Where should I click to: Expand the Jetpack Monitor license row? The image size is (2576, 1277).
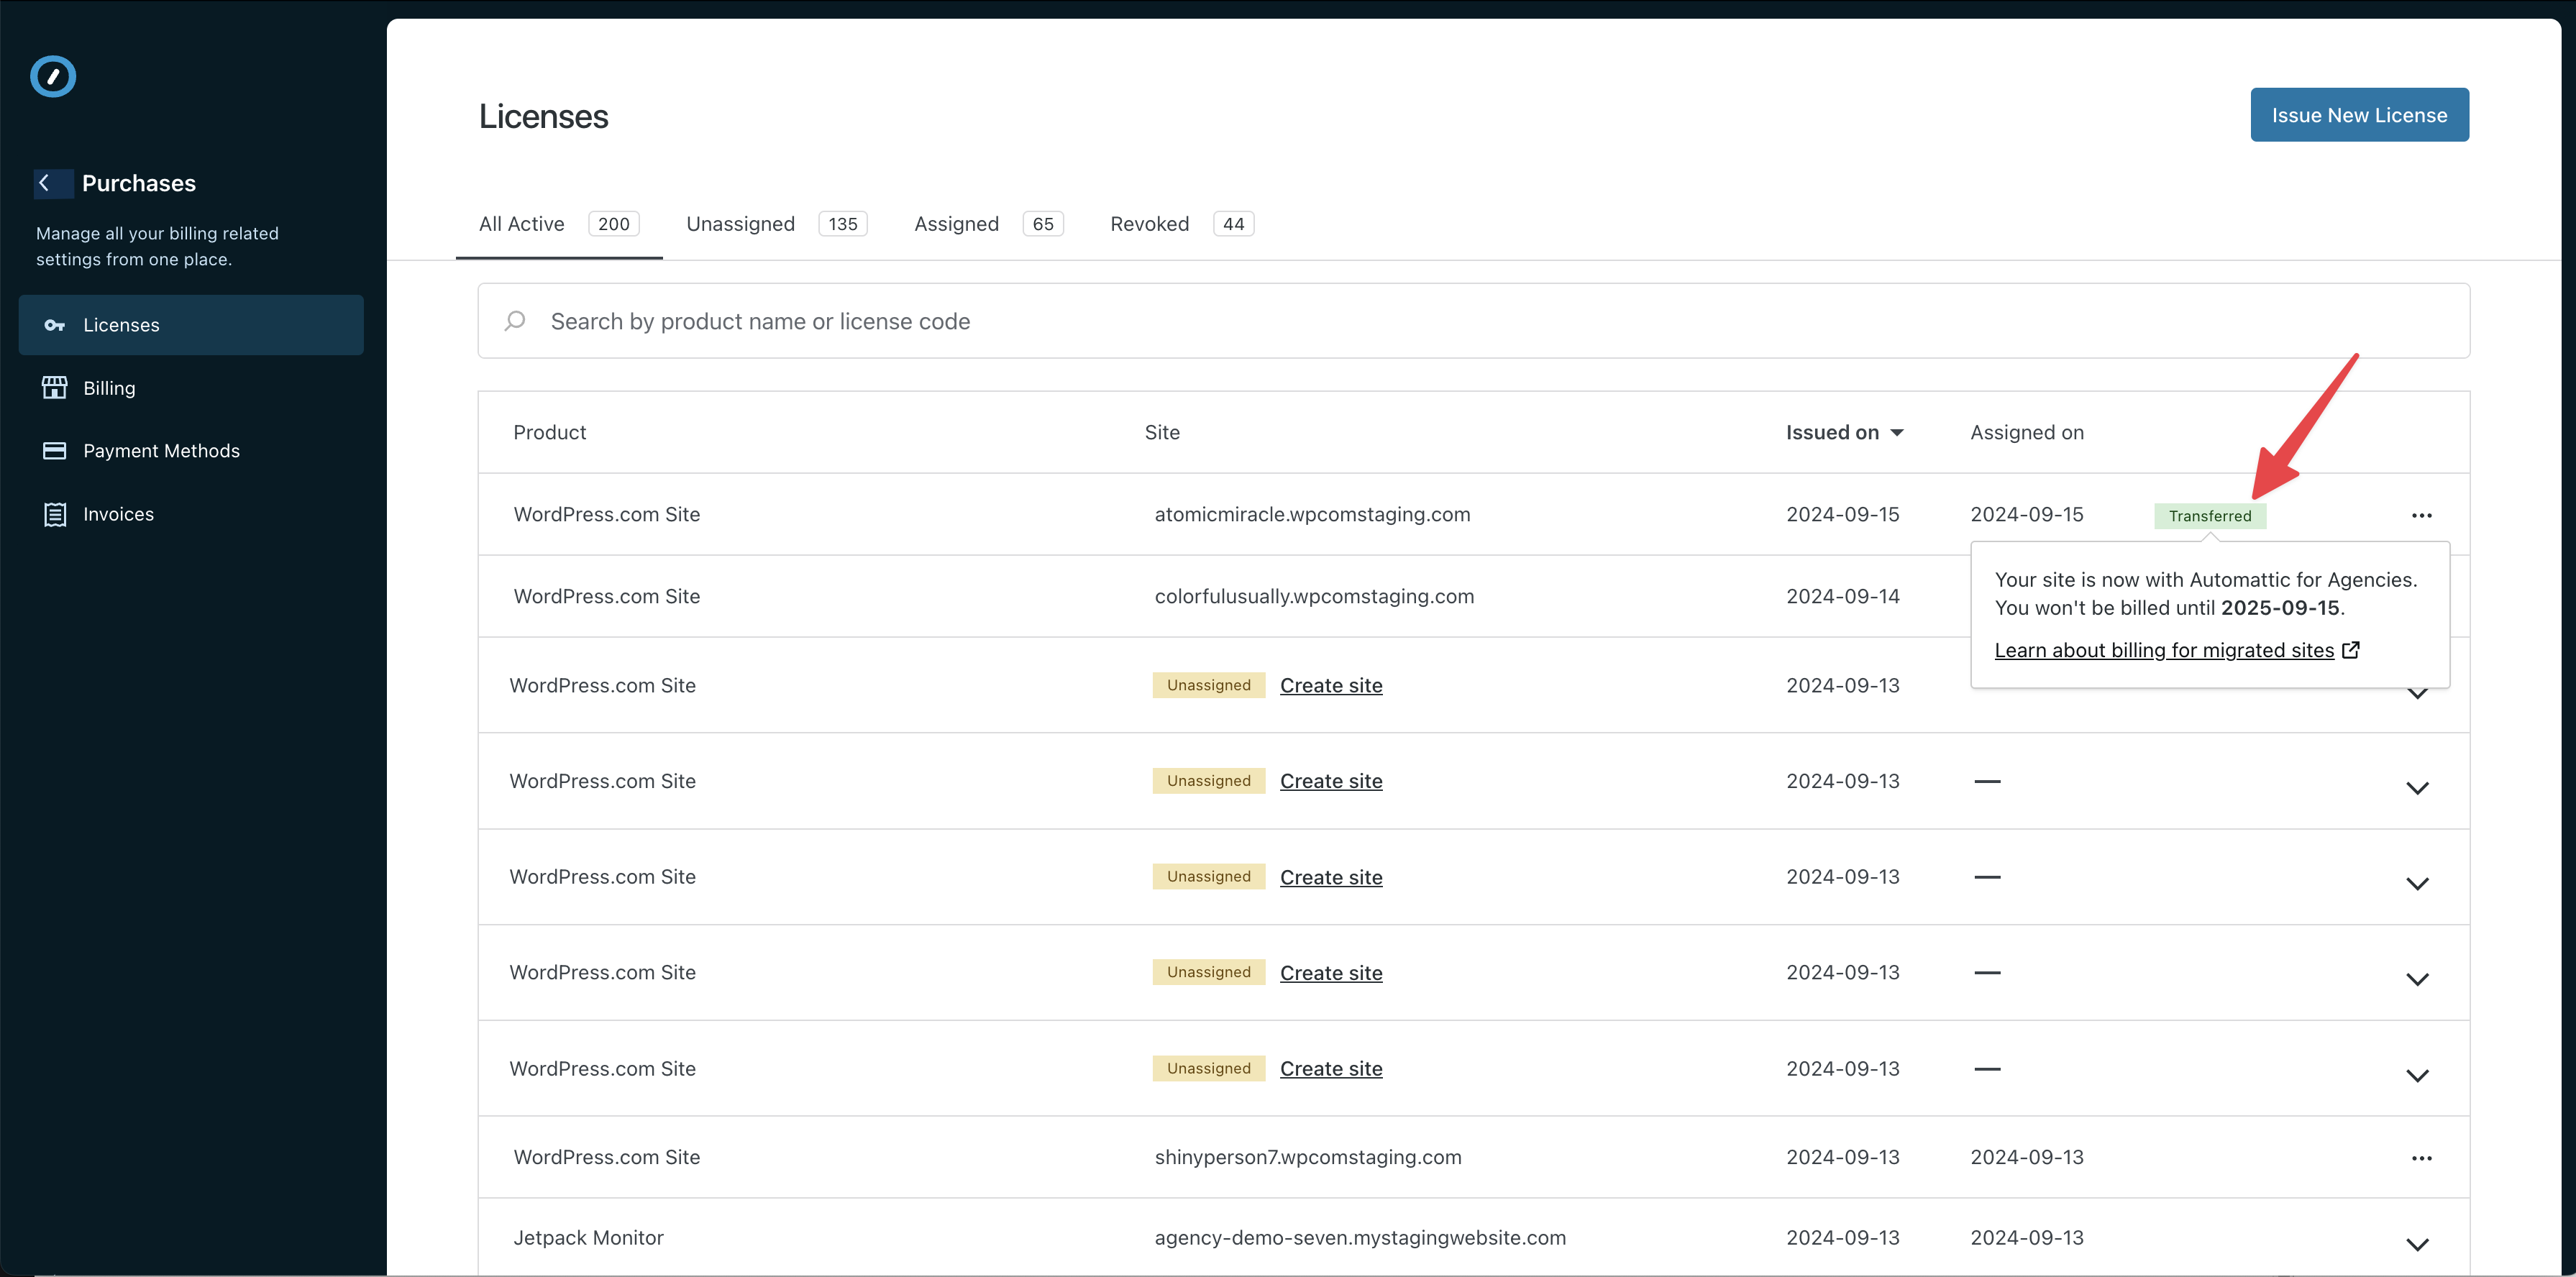[x=2417, y=1244]
